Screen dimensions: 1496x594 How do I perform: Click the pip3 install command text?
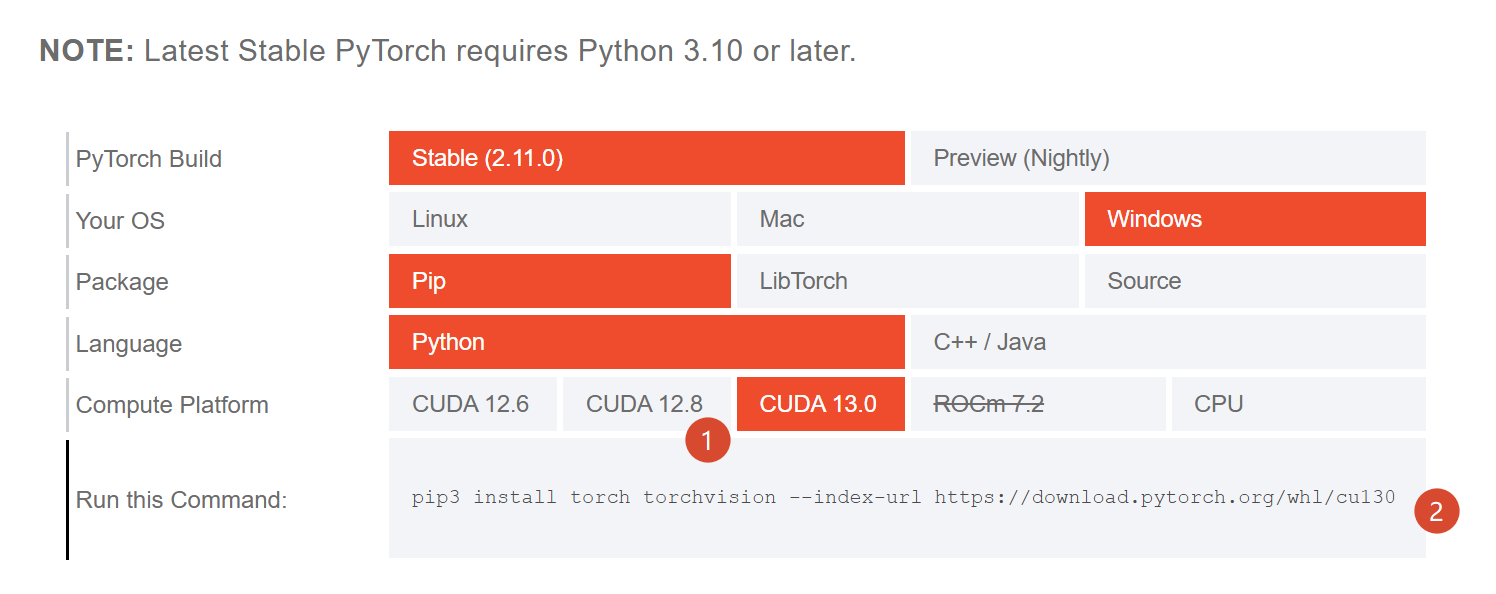click(x=902, y=497)
